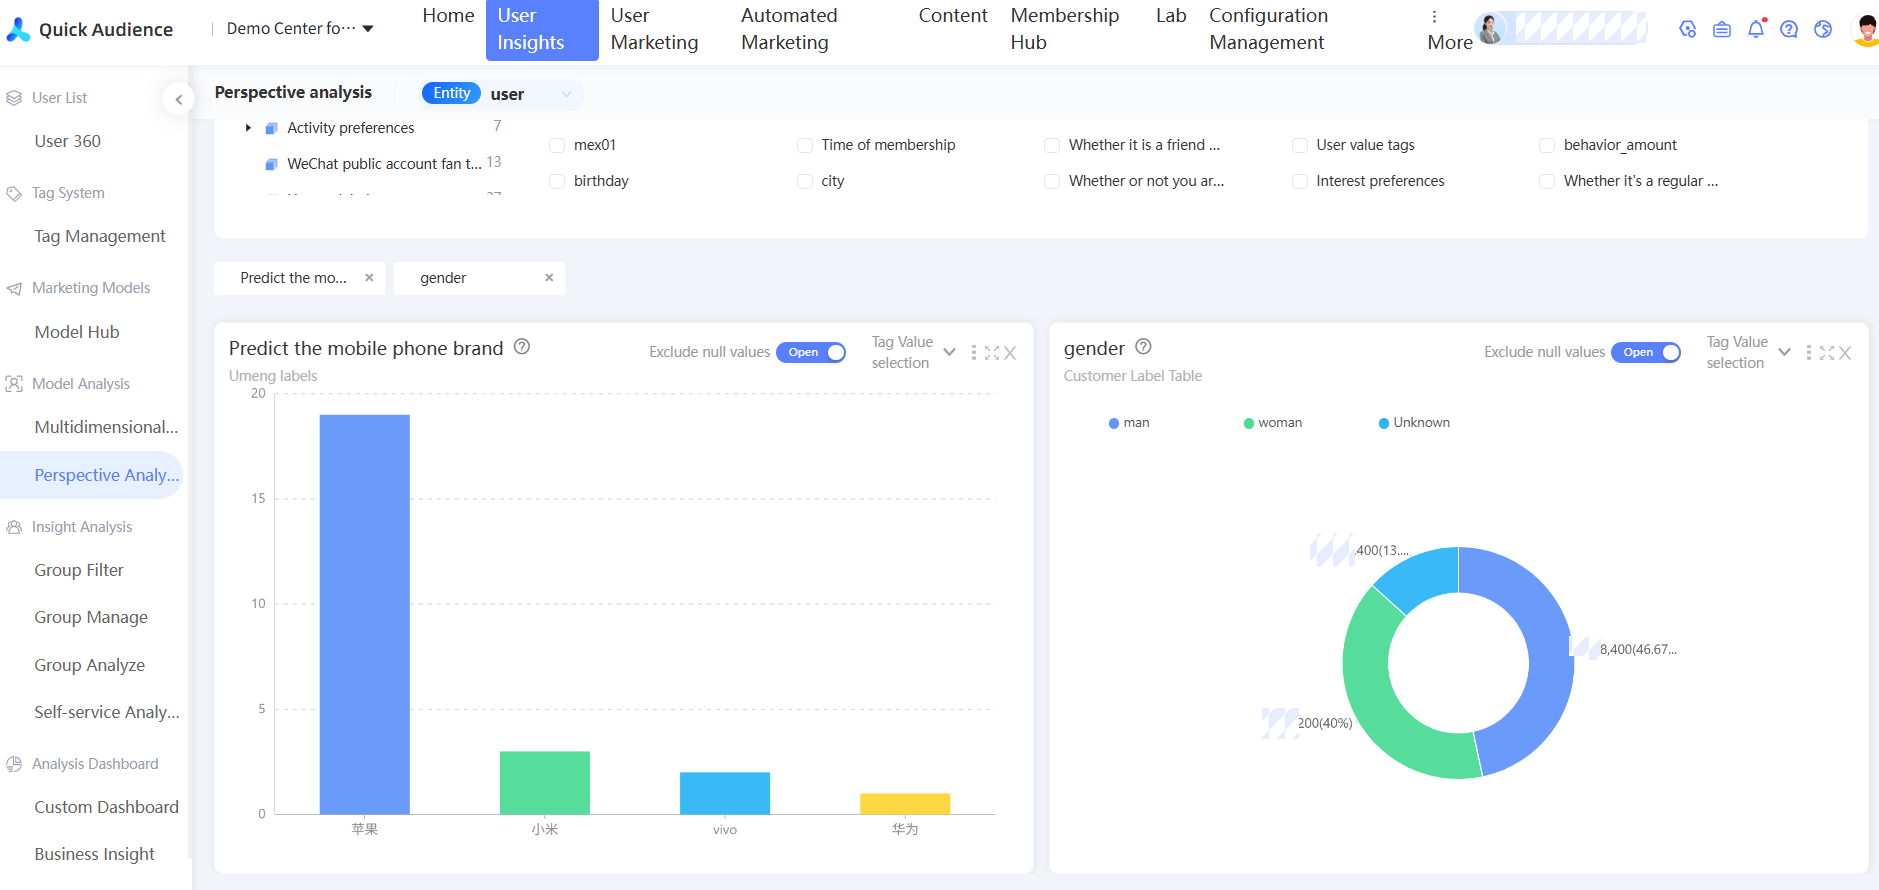
Task: Open the More menu in top navigation
Action: click(x=1450, y=29)
